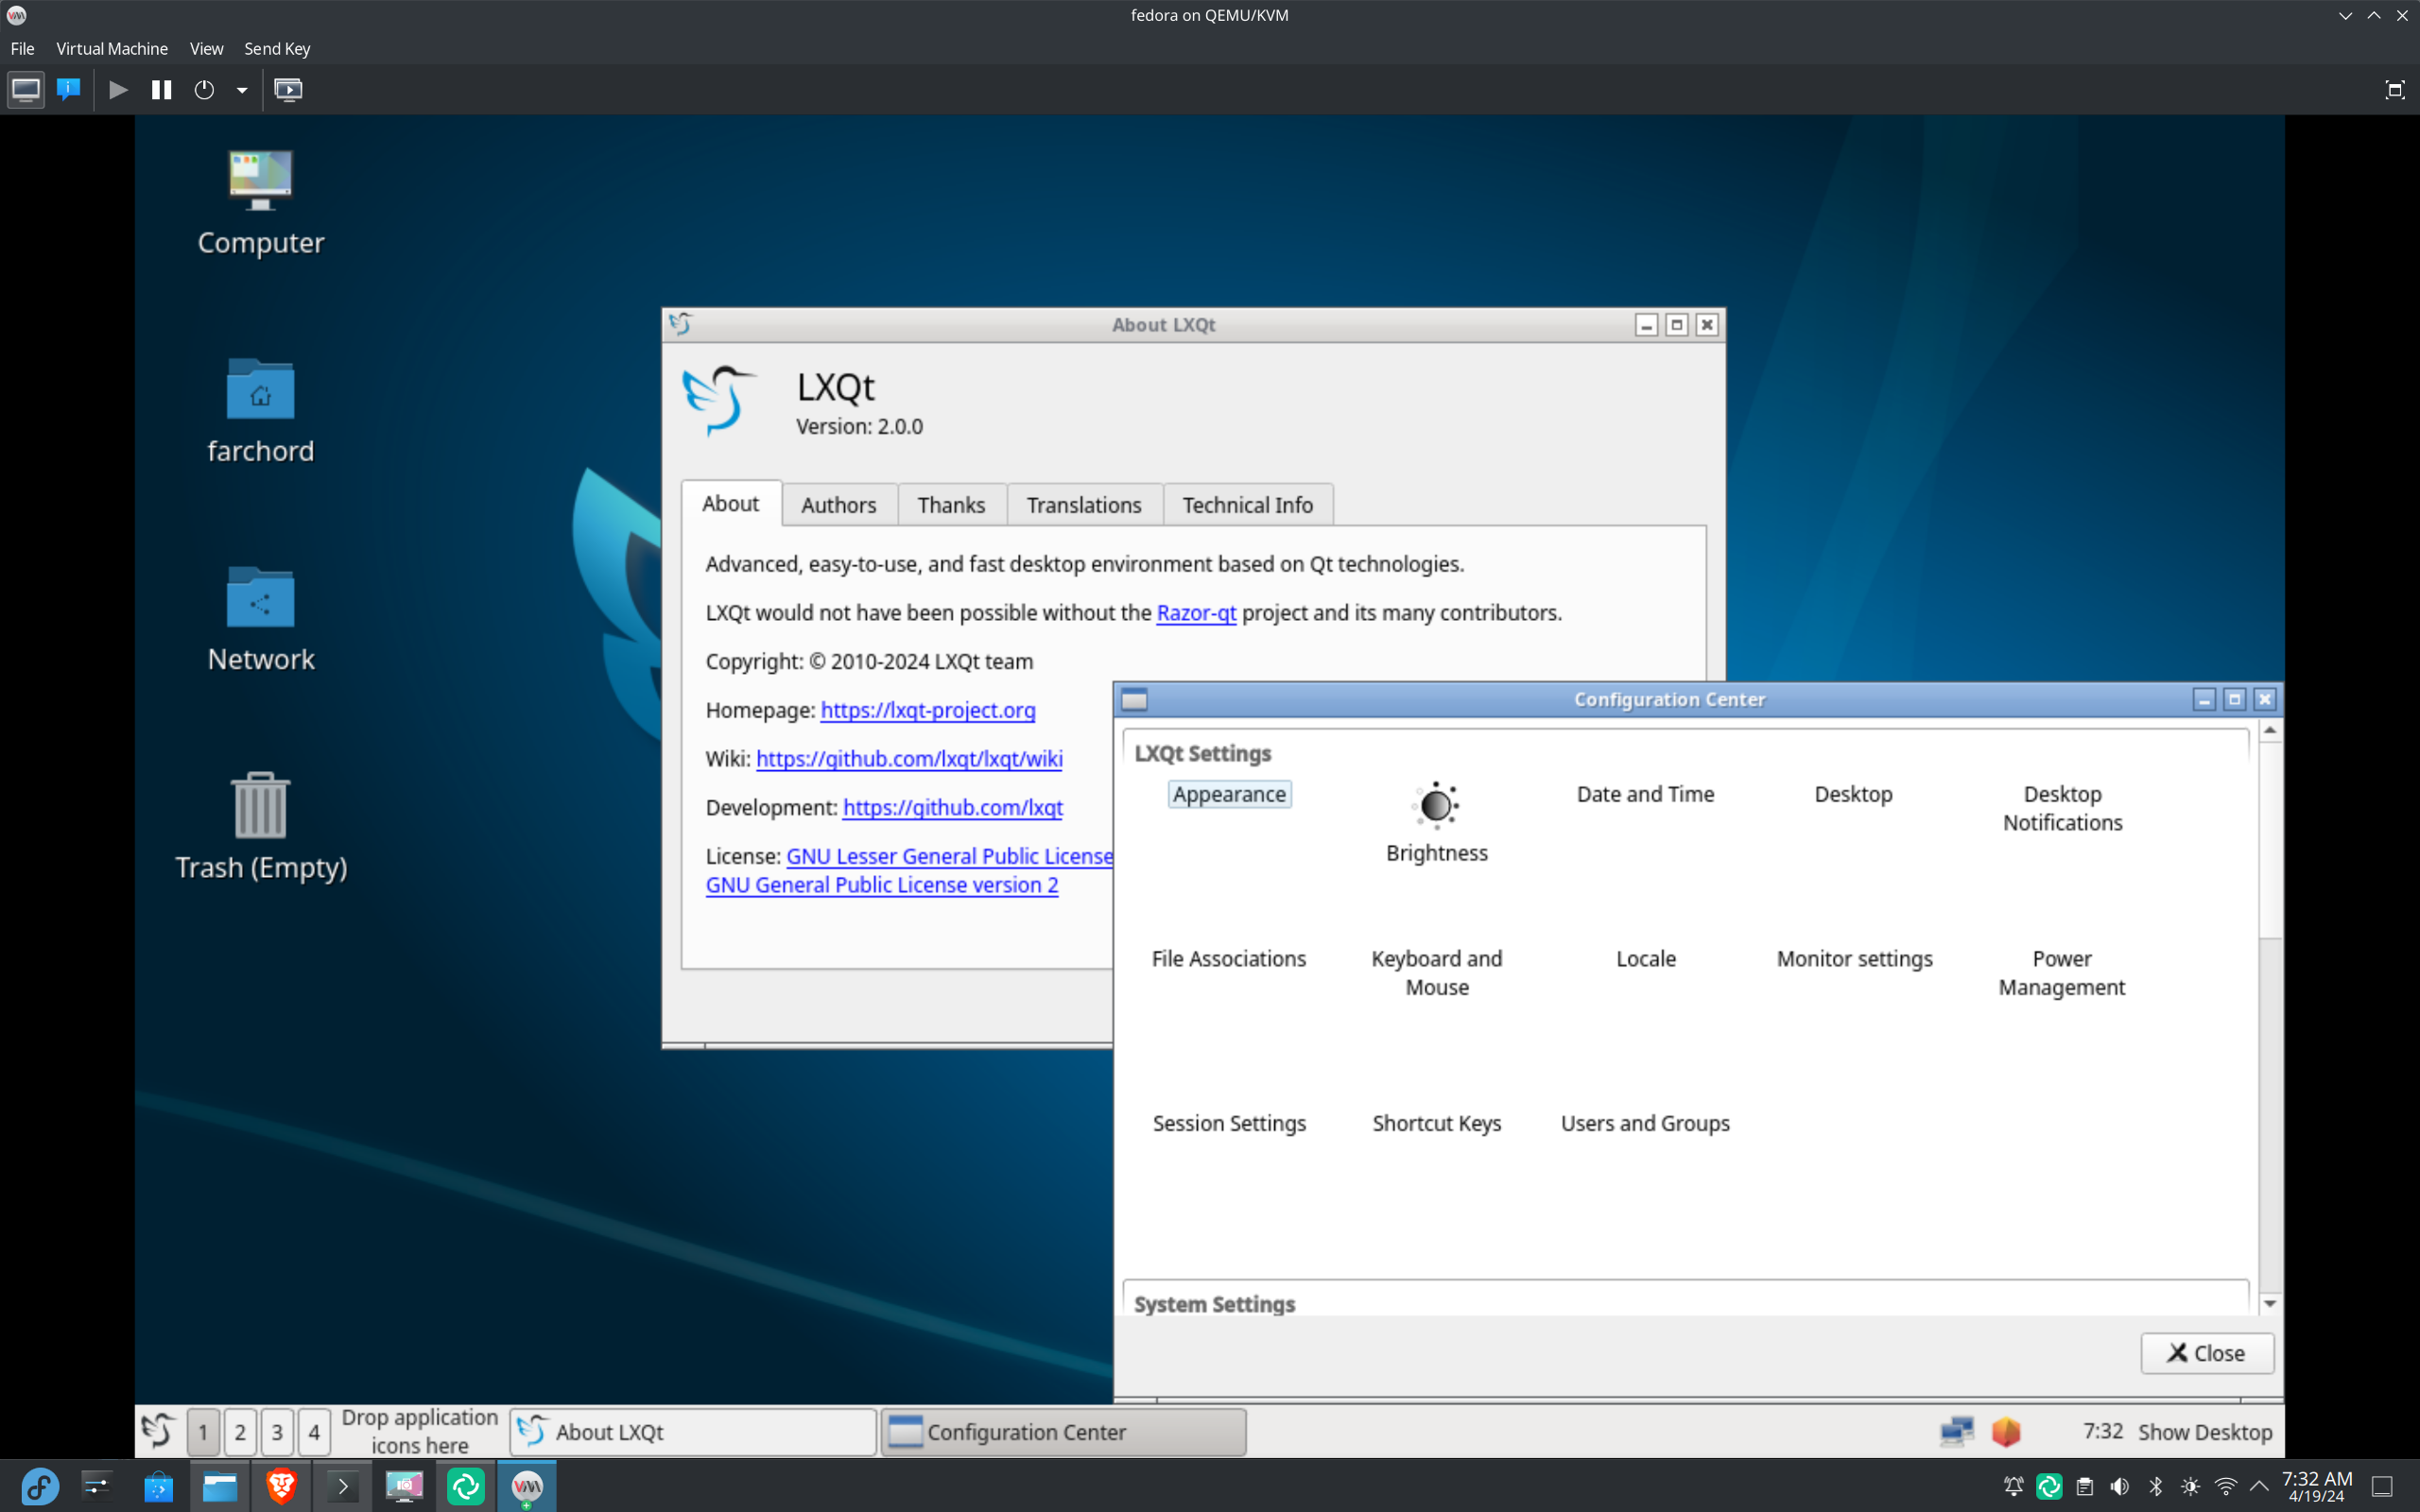Expand hidden system tray icons
This screenshot has height=1512, width=2420.
pos(2259,1487)
